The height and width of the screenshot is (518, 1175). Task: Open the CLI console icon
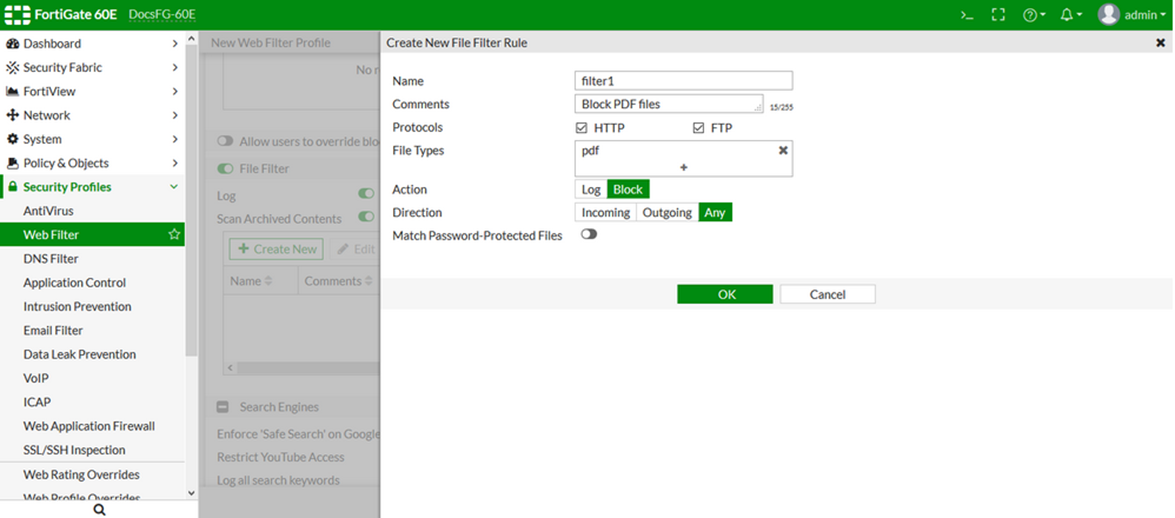point(966,15)
